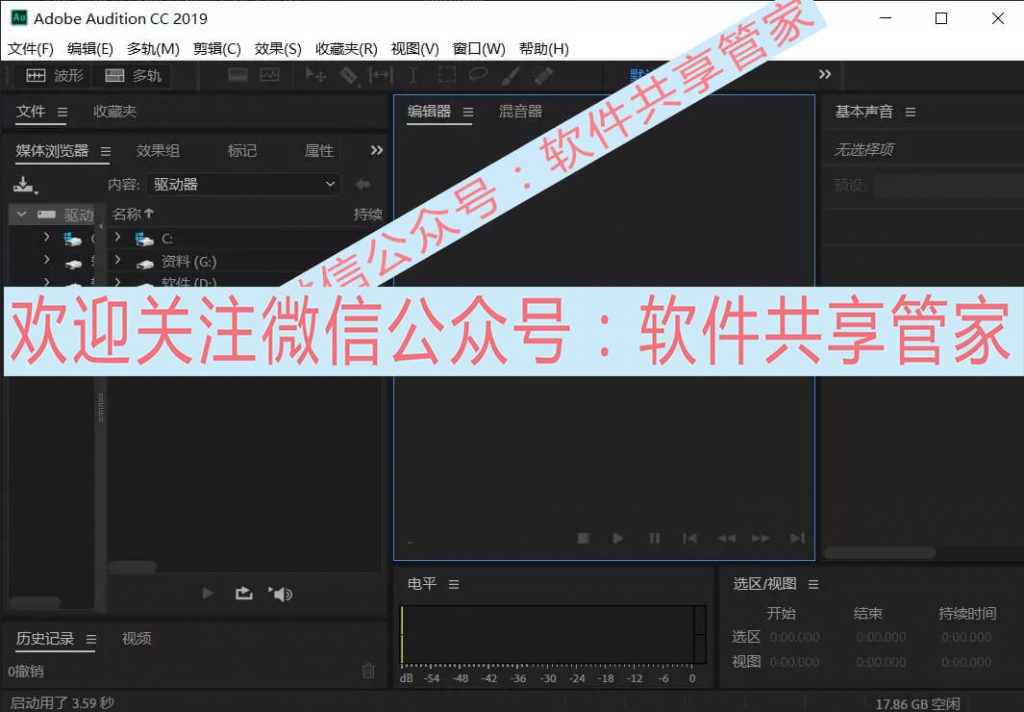Select the Paintbrush Selection tool
1024x712 pixels.
(x=511, y=75)
